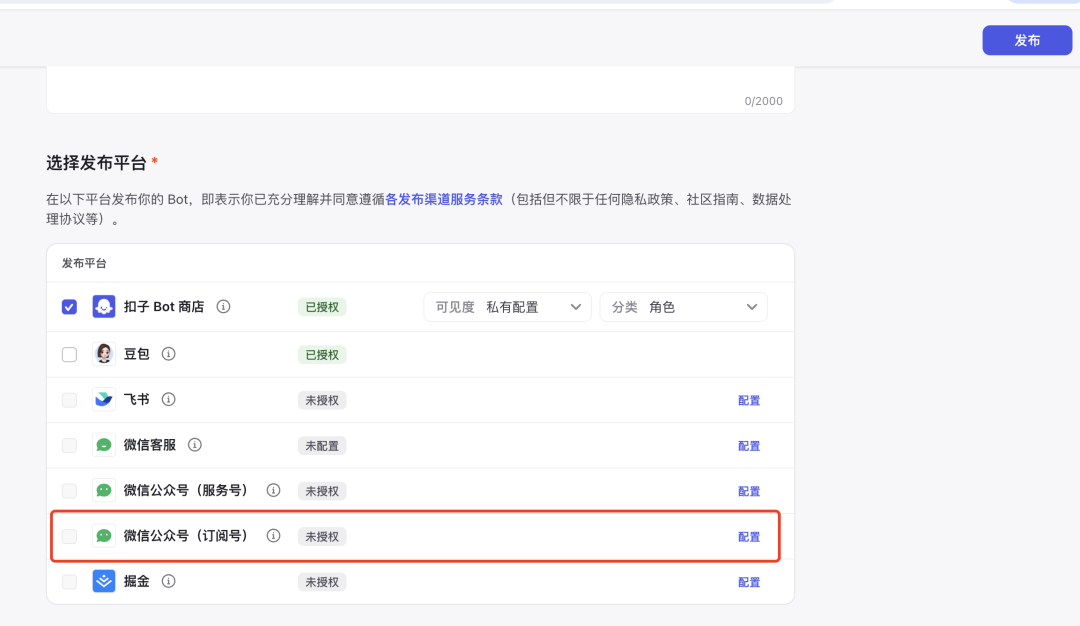This screenshot has height=626, width=1080.
Task: Click 配置 for 微信客服
Action: pyautogui.click(x=749, y=446)
